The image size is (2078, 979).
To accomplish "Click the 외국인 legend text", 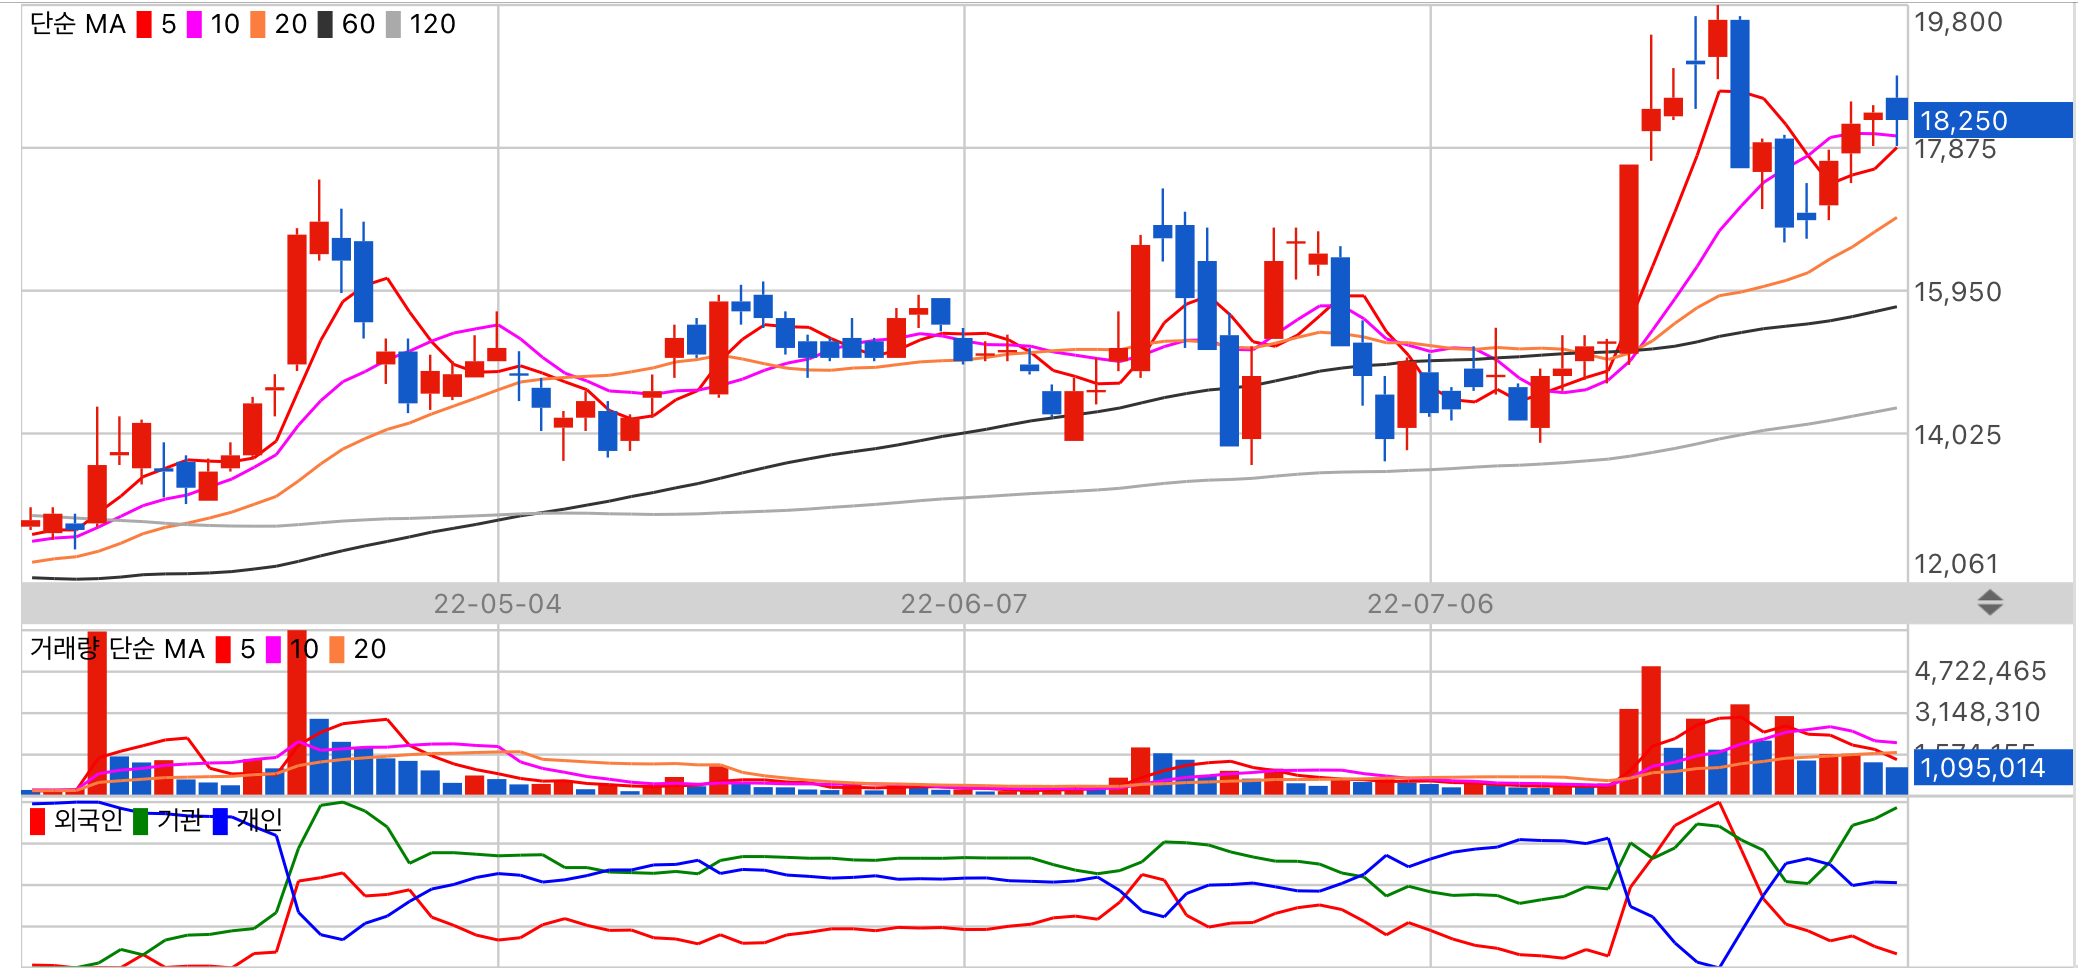I will coord(89,820).
